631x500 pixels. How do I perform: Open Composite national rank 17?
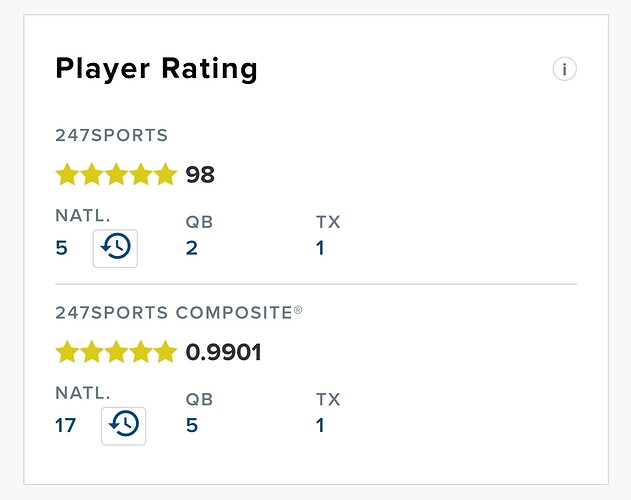coord(66,425)
